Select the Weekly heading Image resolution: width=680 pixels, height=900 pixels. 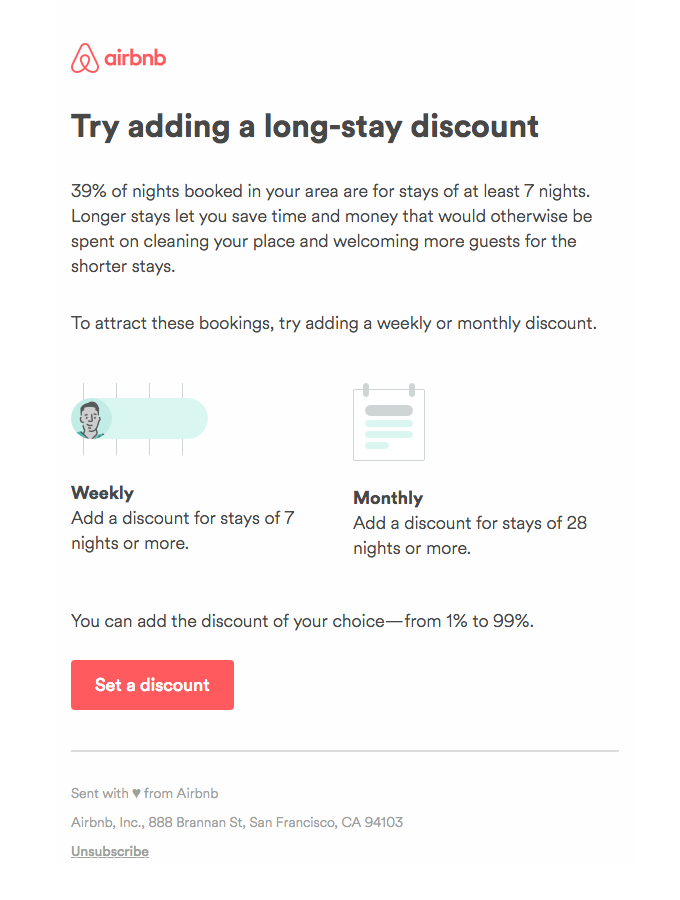pos(103,492)
